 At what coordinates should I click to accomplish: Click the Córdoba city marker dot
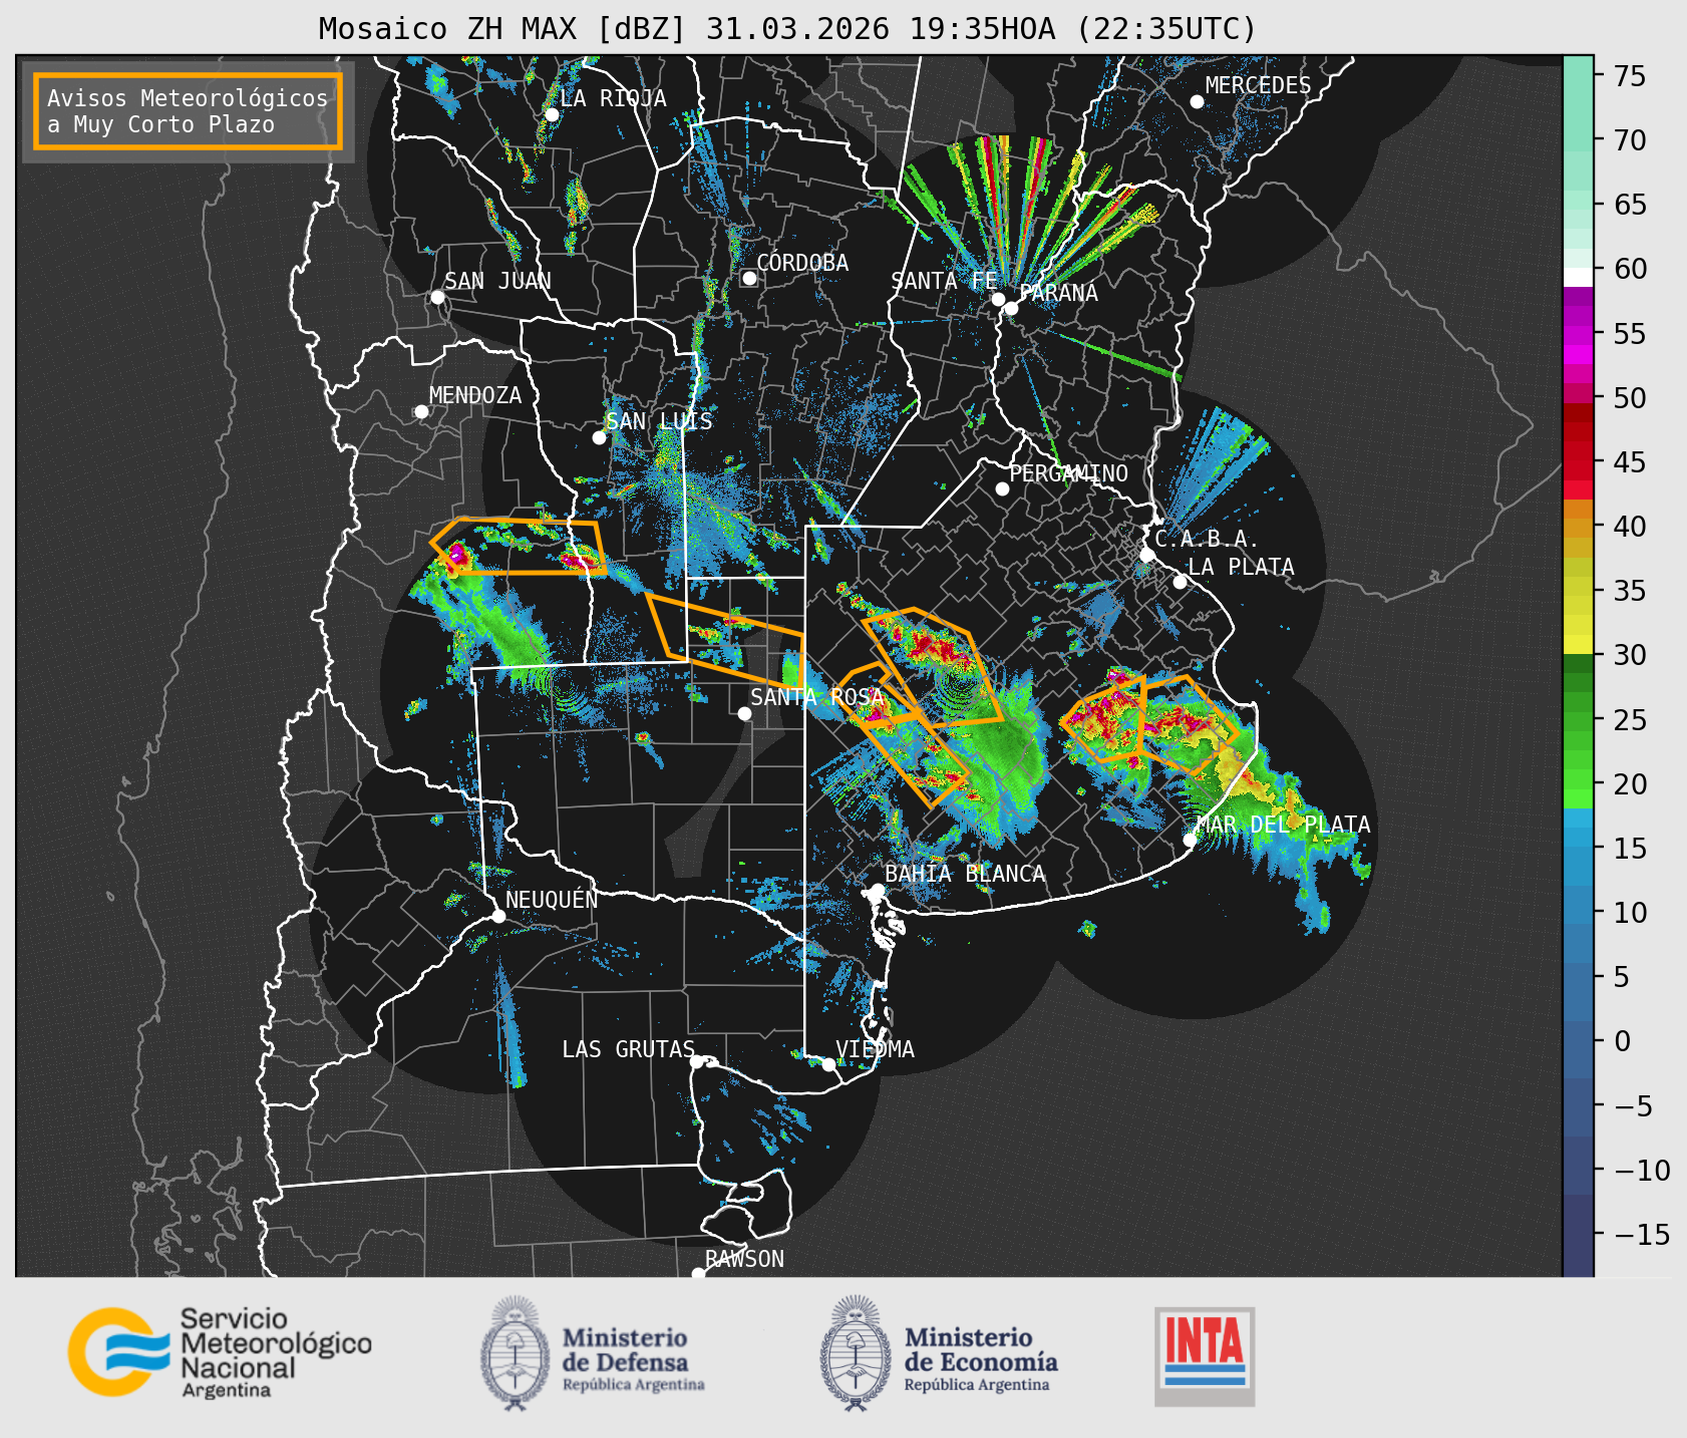[749, 278]
